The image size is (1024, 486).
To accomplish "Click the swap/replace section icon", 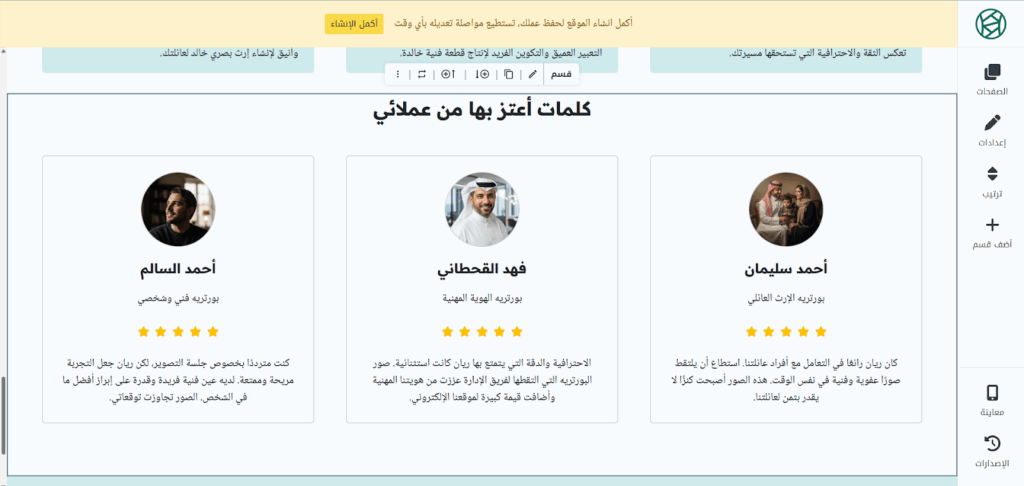I will pos(421,75).
